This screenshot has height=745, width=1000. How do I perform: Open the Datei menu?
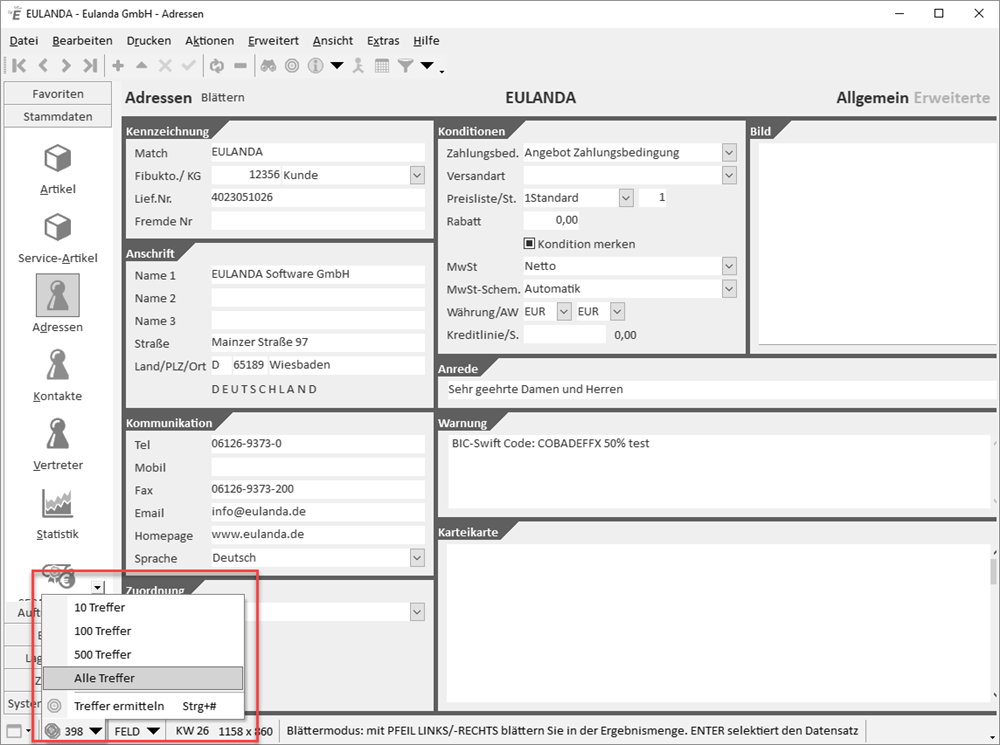(x=24, y=40)
